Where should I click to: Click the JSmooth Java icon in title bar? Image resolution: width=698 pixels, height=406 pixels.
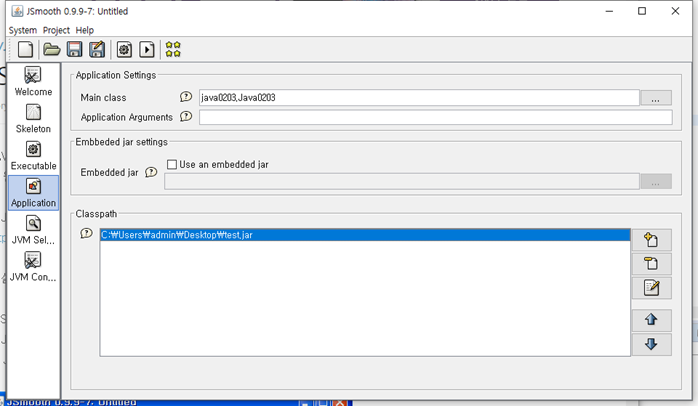pyautogui.click(x=17, y=11)
